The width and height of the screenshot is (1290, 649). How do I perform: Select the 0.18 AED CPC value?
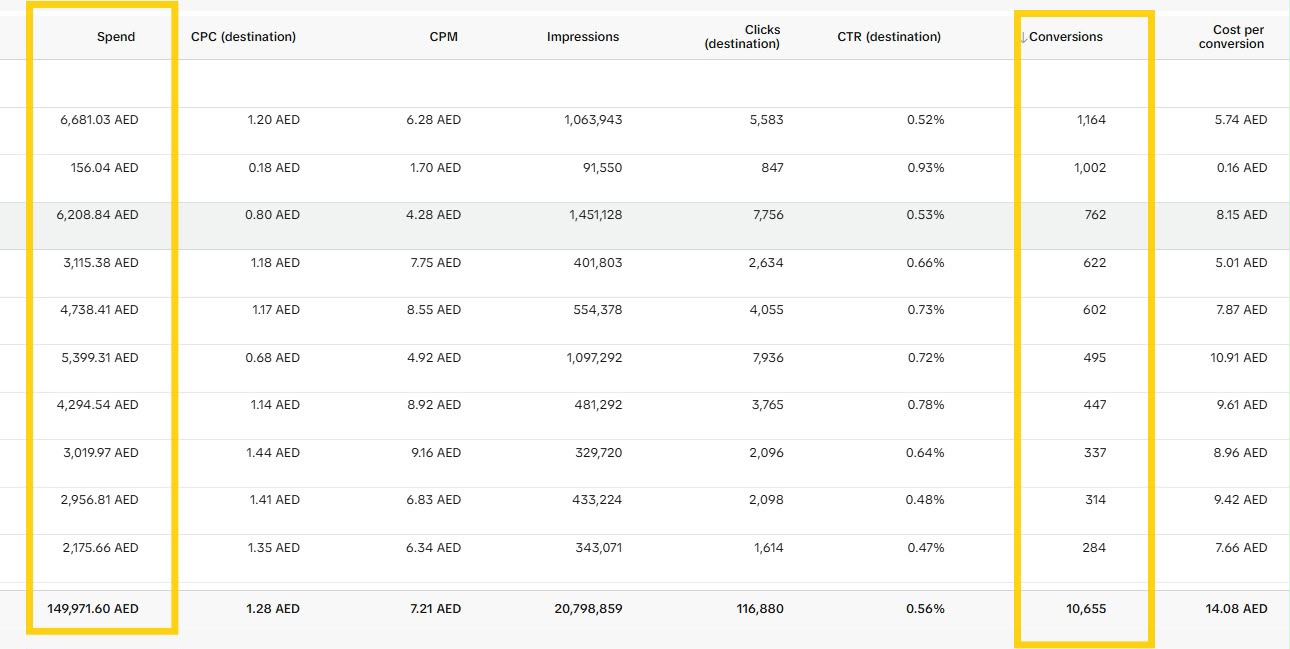pos(274,168)
